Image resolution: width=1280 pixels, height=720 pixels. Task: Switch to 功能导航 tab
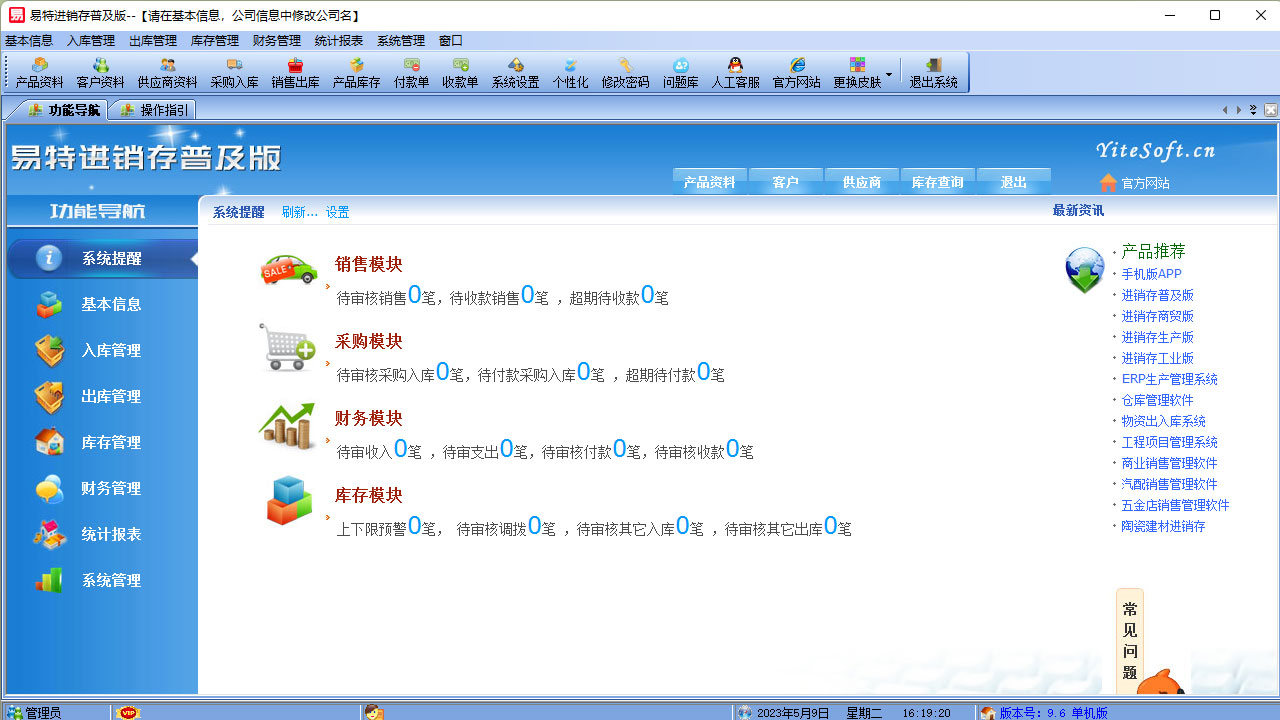tap(63, 110)
